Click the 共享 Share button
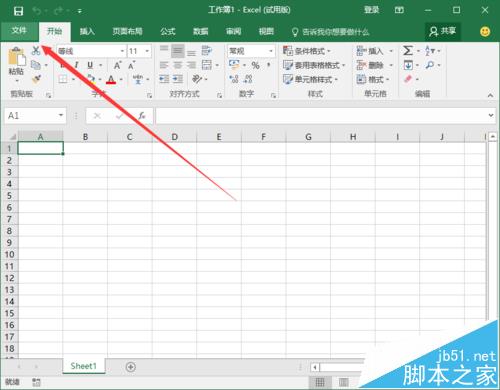Image resolution: width=500 pixels, height=390 pixels. click(x=443, y=31)
